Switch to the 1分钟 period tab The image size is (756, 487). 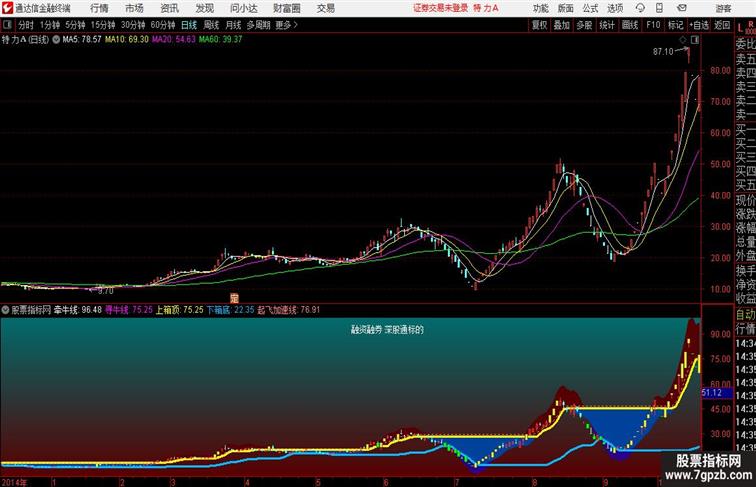tap(50, 25)
